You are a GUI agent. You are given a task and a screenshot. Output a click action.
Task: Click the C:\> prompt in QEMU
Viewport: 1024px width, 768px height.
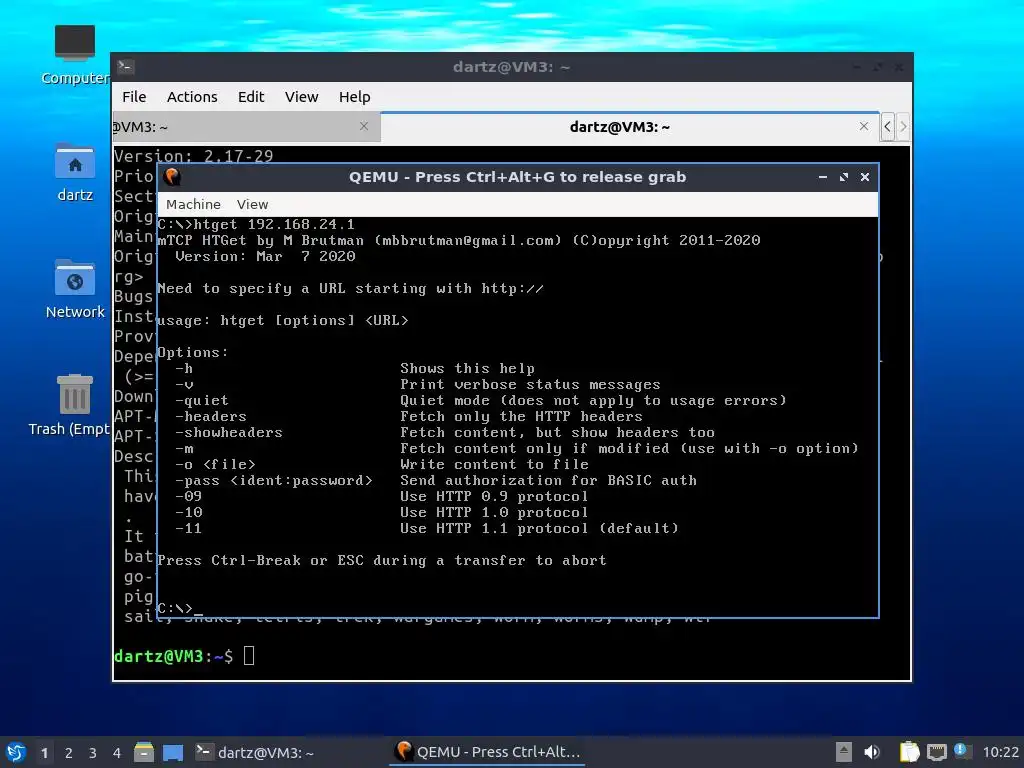[175, 608]
